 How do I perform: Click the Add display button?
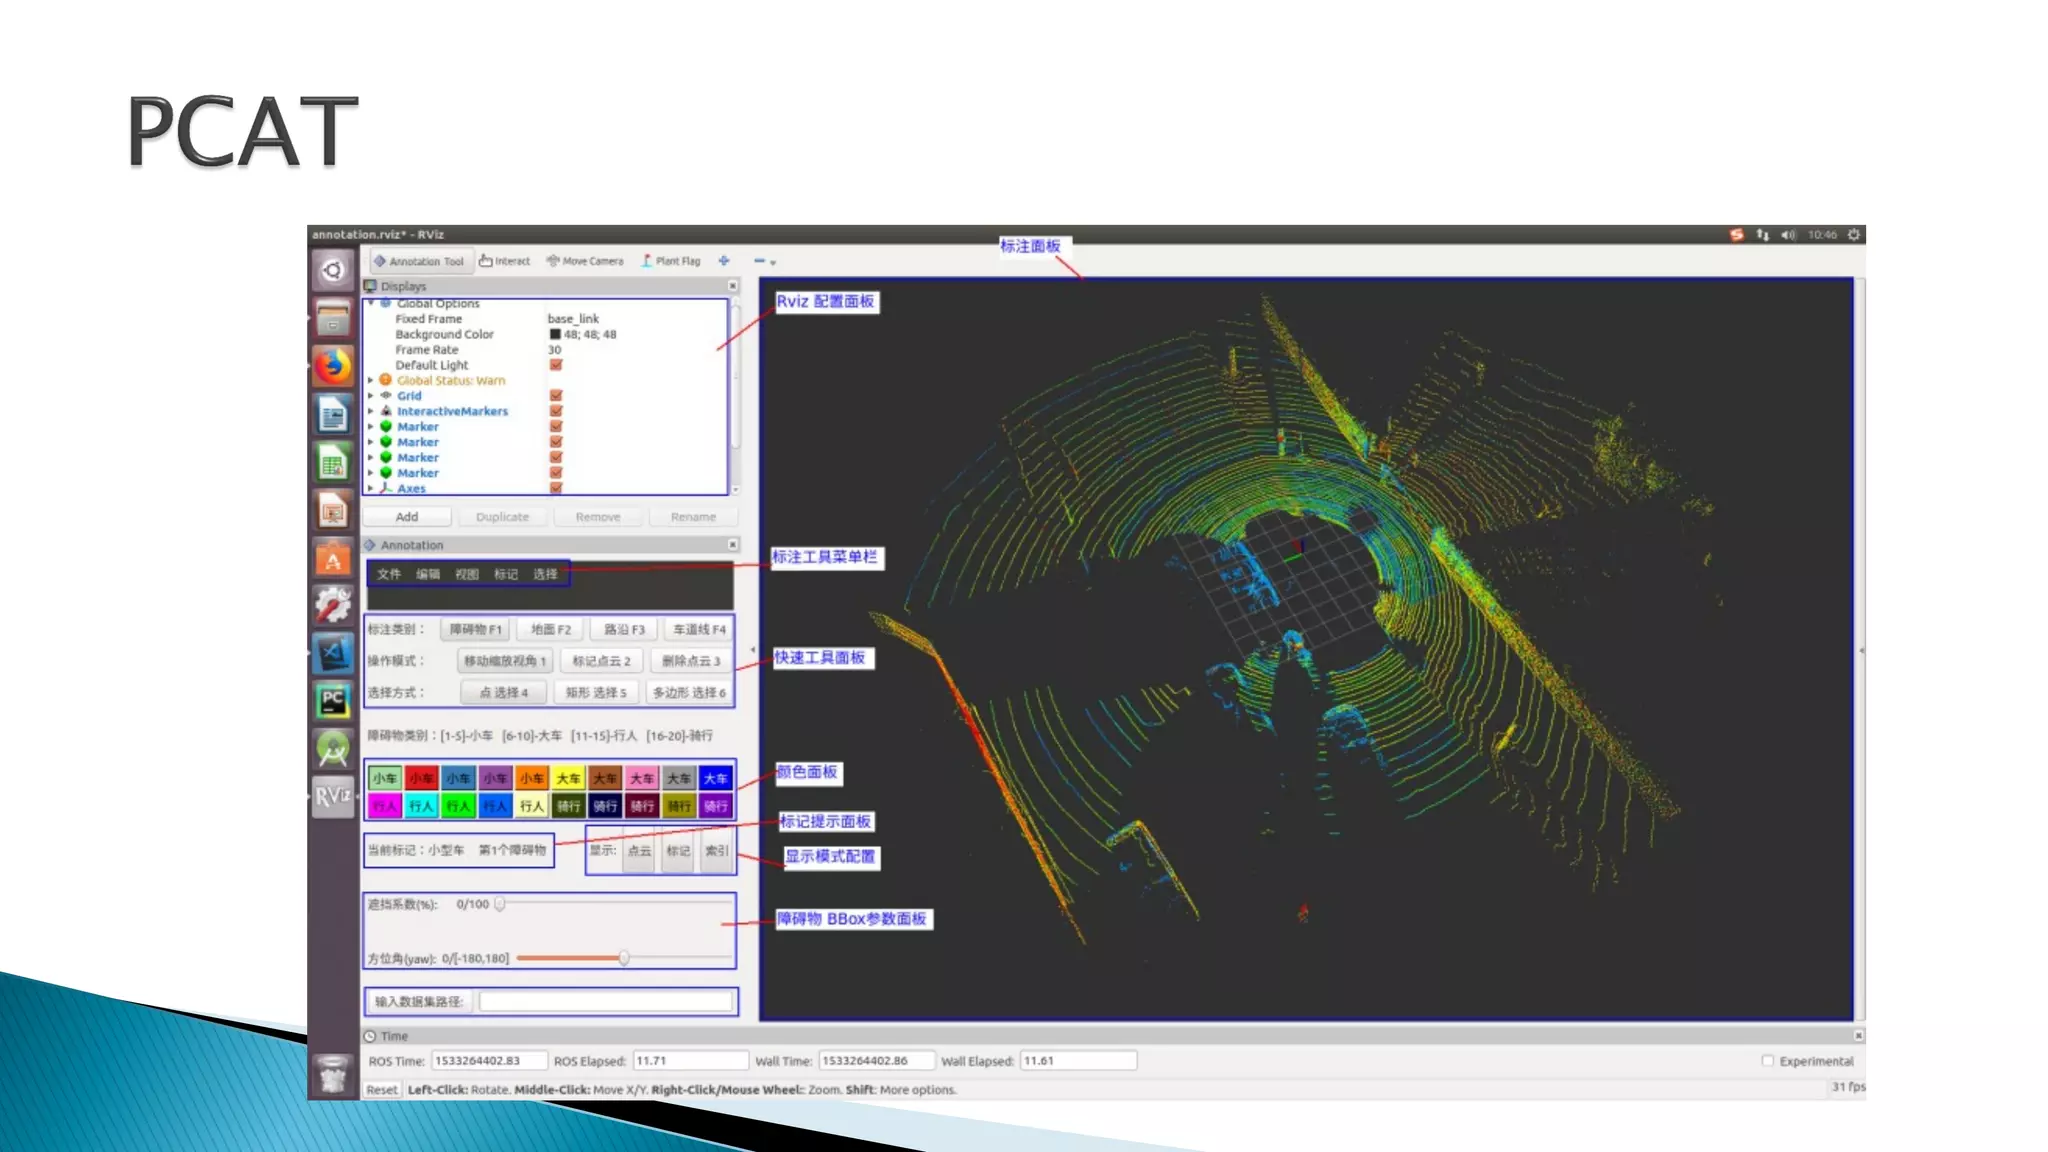coord(407,517)
